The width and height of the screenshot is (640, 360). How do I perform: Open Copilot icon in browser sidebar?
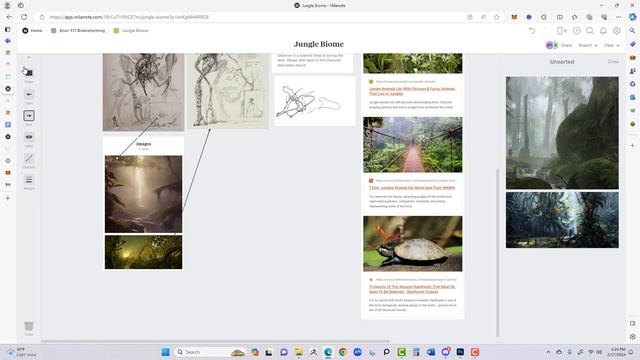coord(632,17)
